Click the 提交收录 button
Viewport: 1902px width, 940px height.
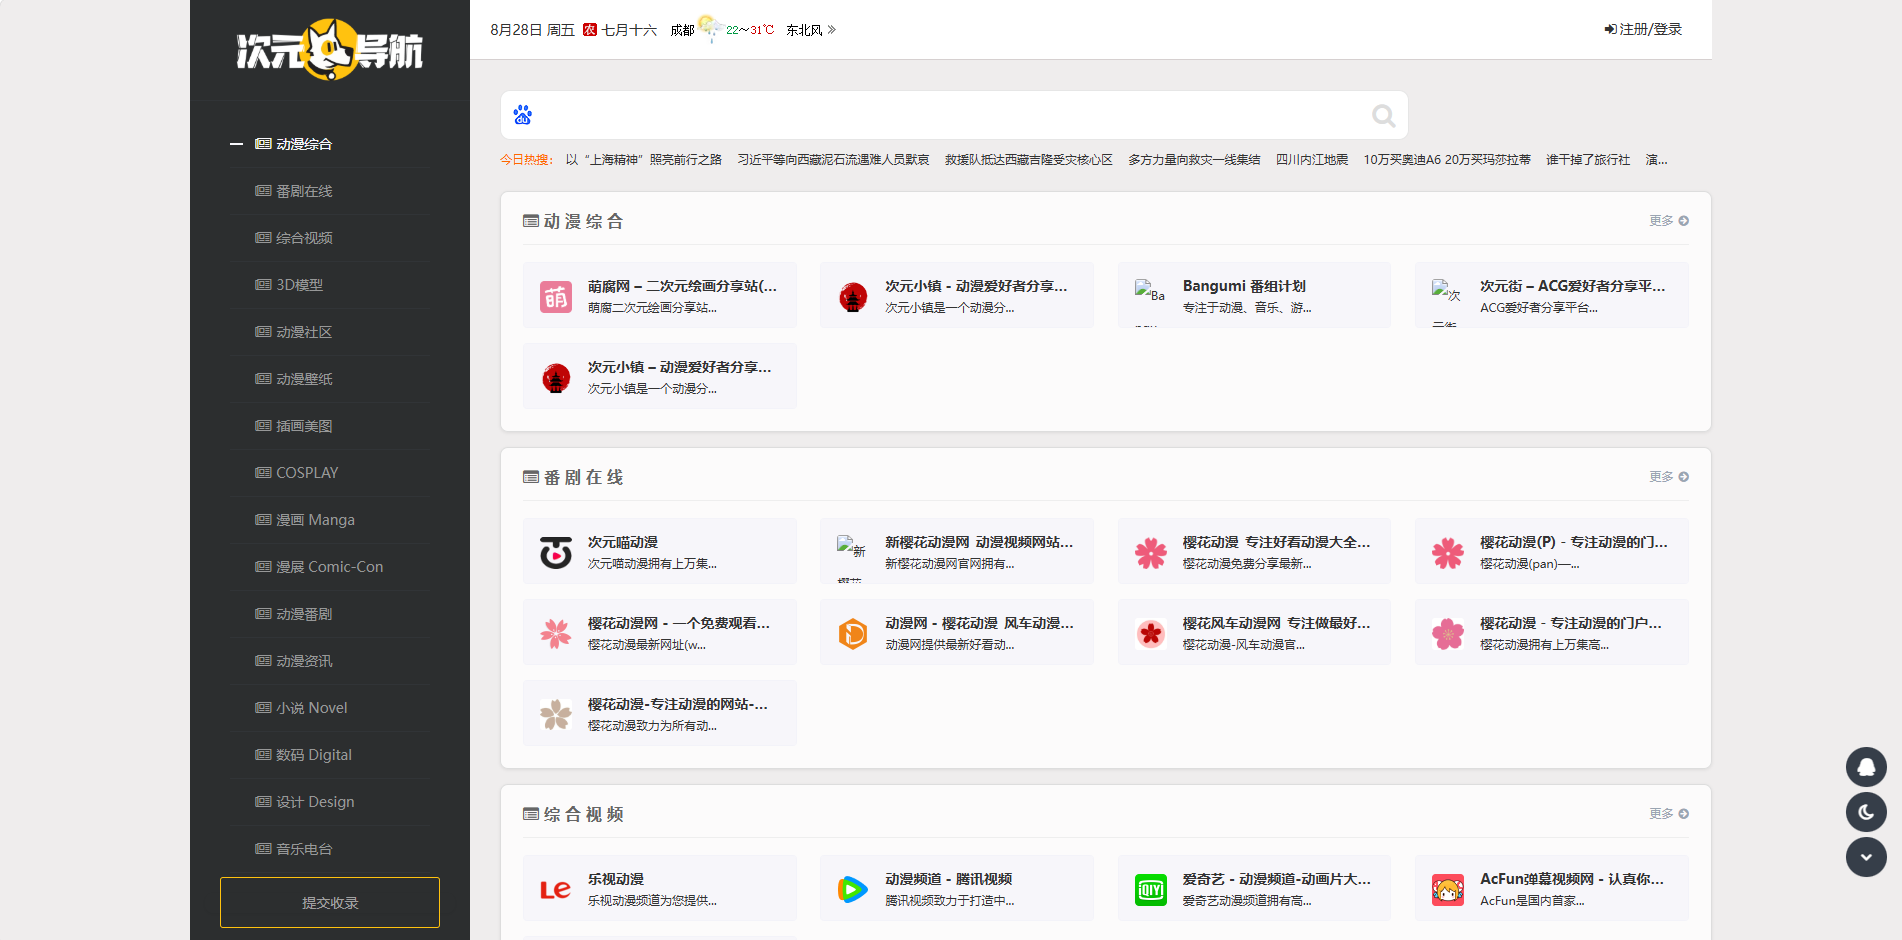[x=330, y=903]
